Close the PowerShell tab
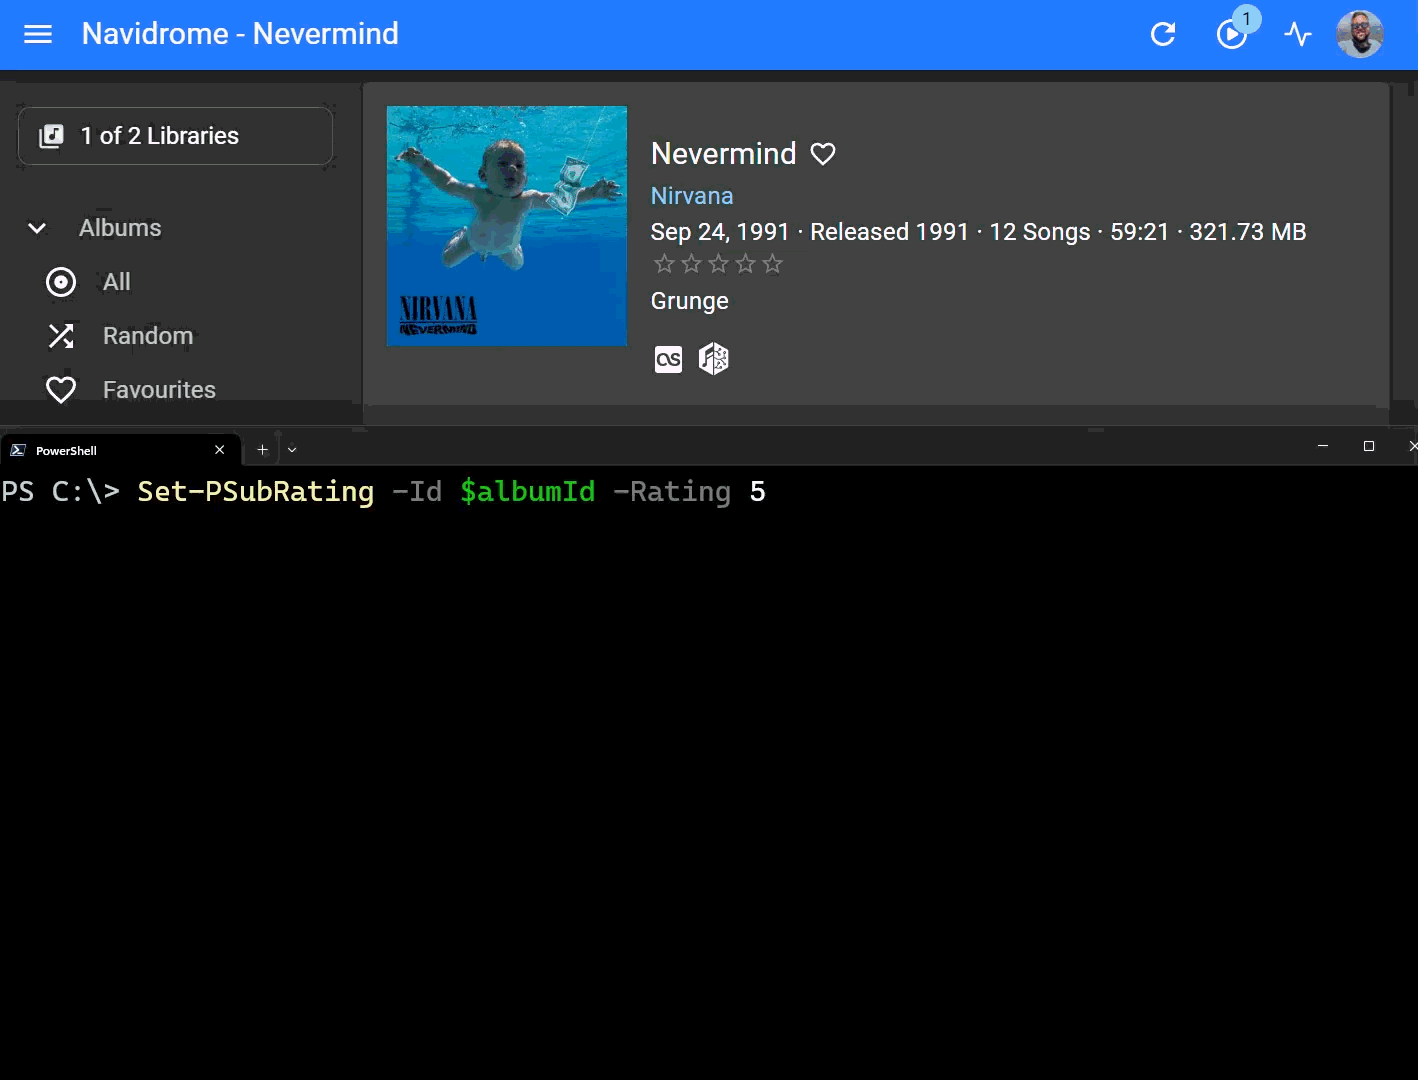This screenshot has width=1418, height=1080. pyautogui.click(x=220, y=450)
